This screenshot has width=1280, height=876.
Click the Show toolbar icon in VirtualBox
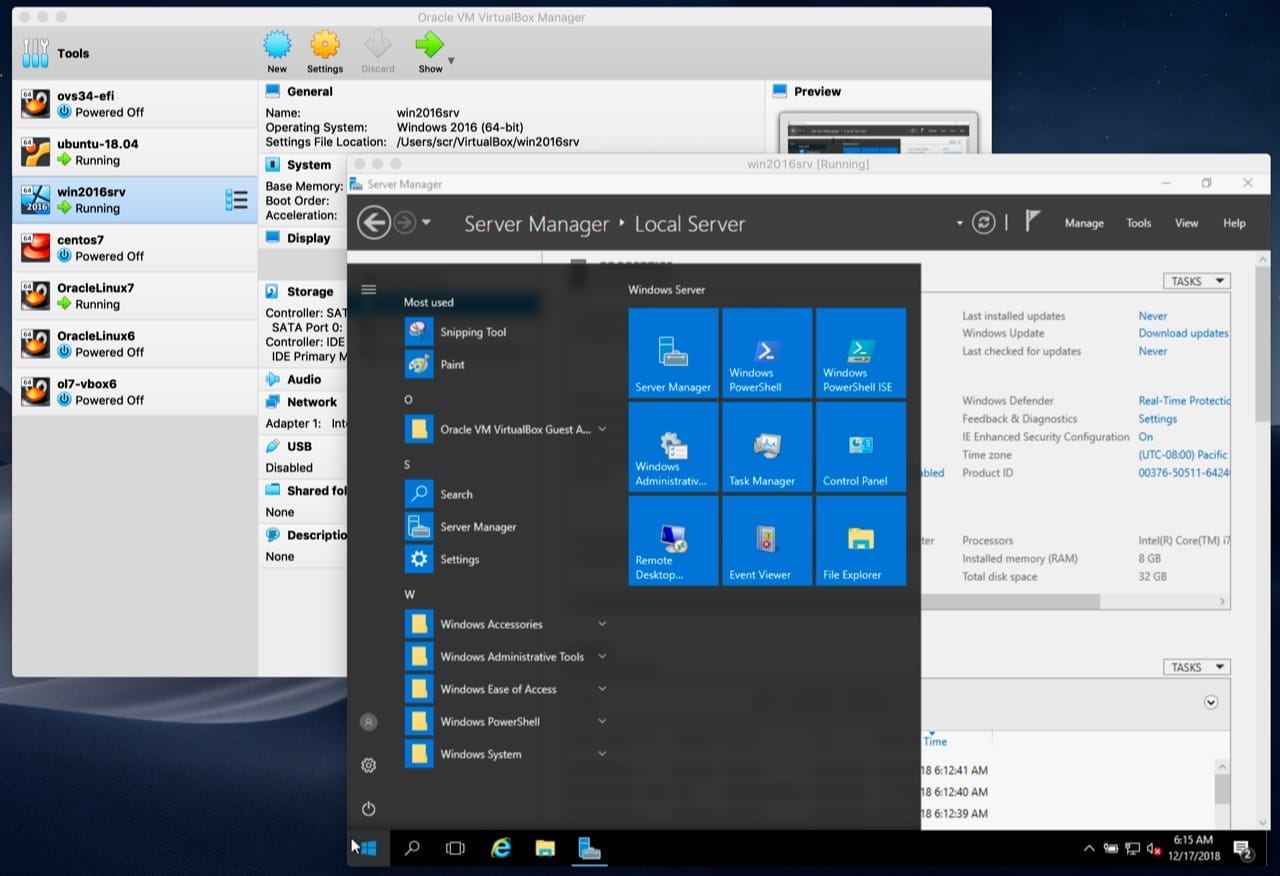point(430,46)
